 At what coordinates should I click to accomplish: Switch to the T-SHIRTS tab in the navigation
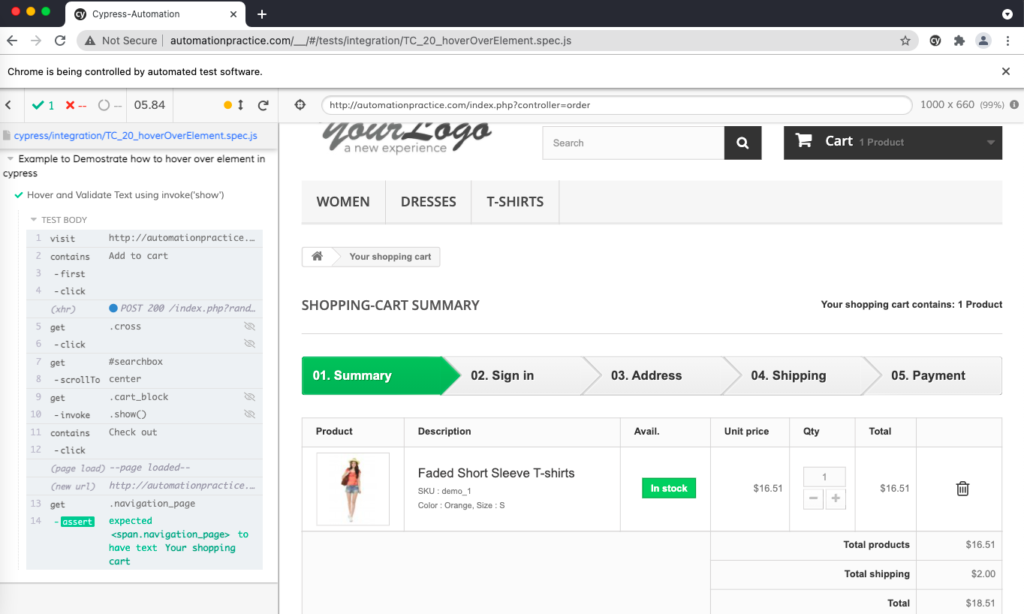514,201
